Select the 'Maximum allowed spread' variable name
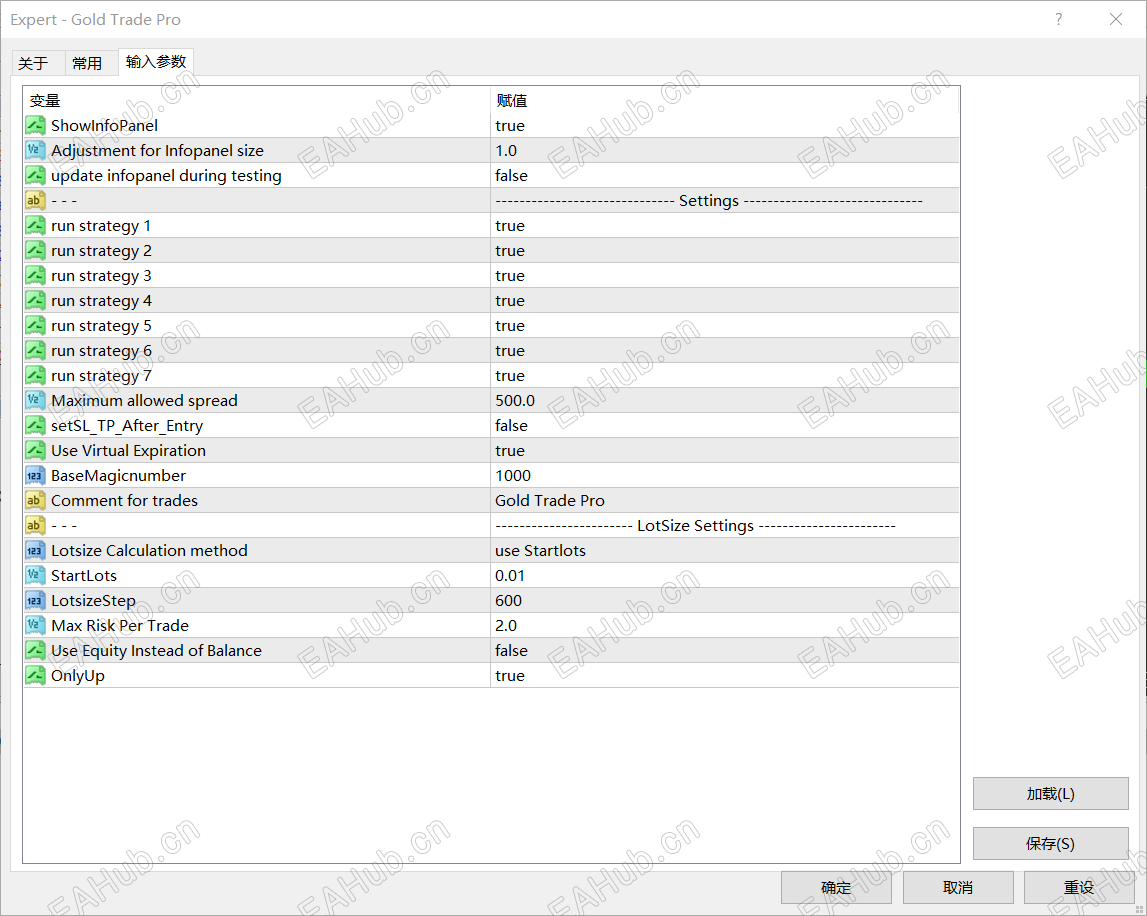The width and height of the screenshot is (1147, 916). (x=144, y=400)
